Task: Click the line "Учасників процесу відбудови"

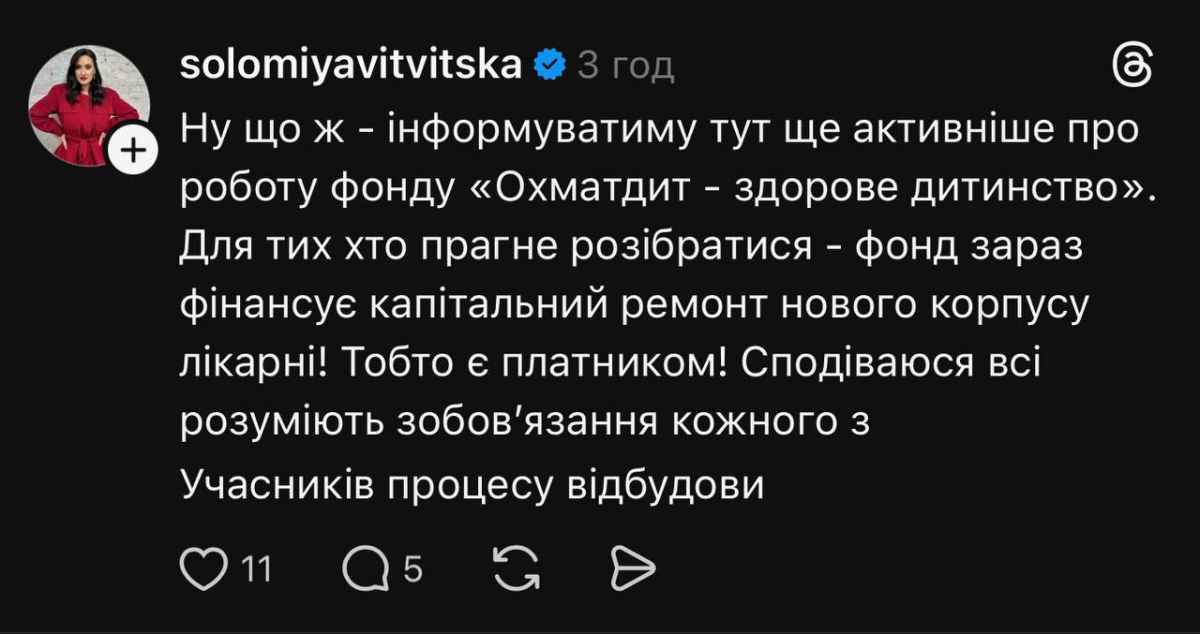Action: (472, 485)
